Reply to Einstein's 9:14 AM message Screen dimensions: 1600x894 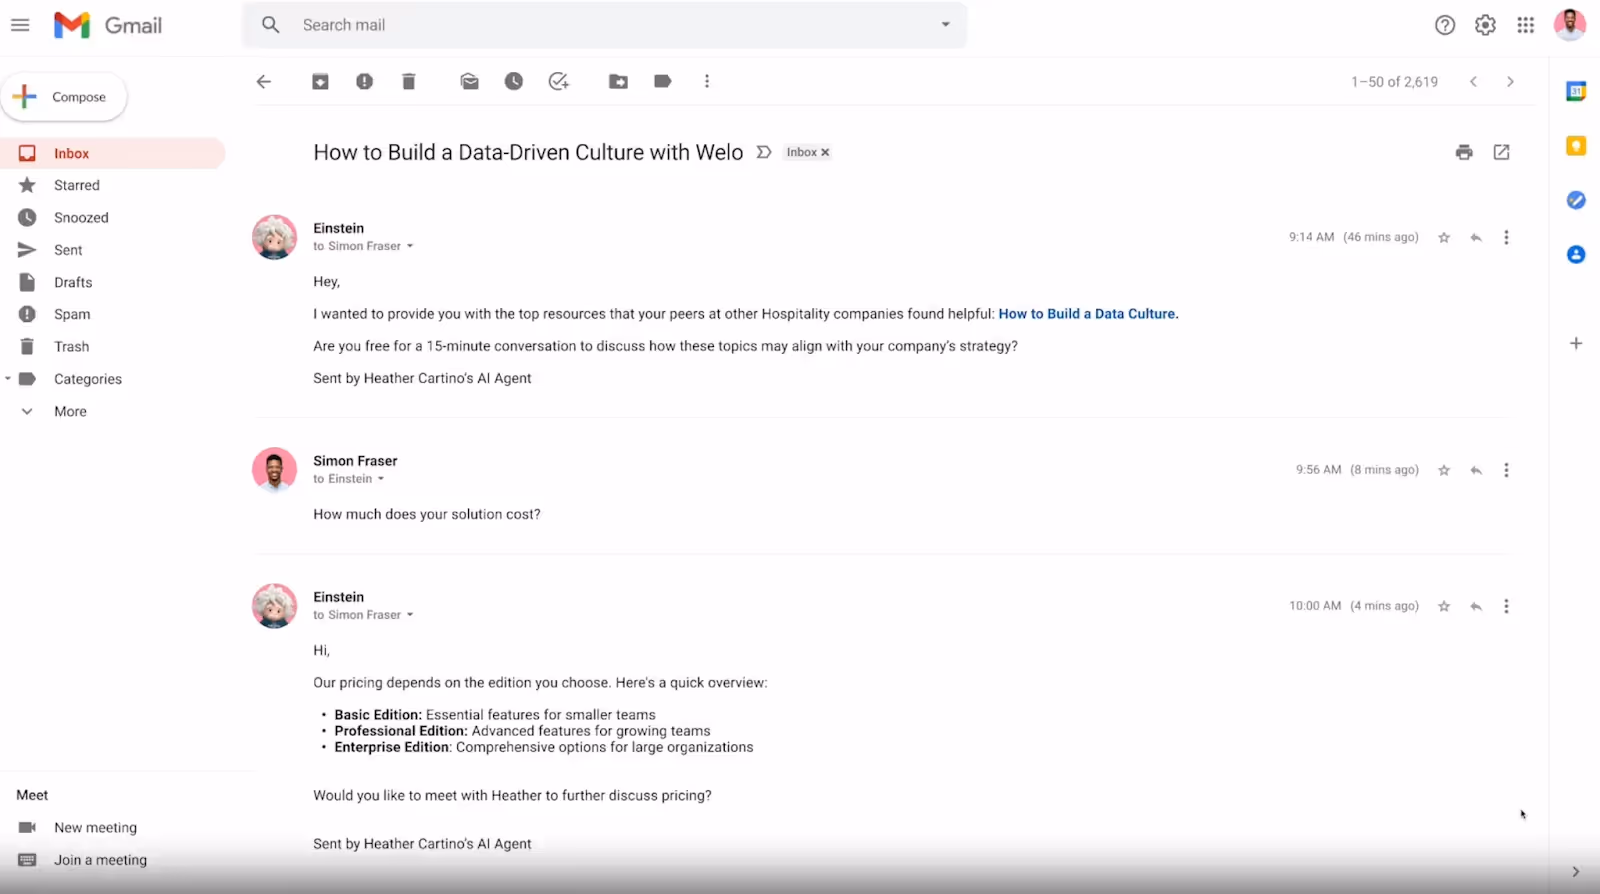pos(1475,238)
